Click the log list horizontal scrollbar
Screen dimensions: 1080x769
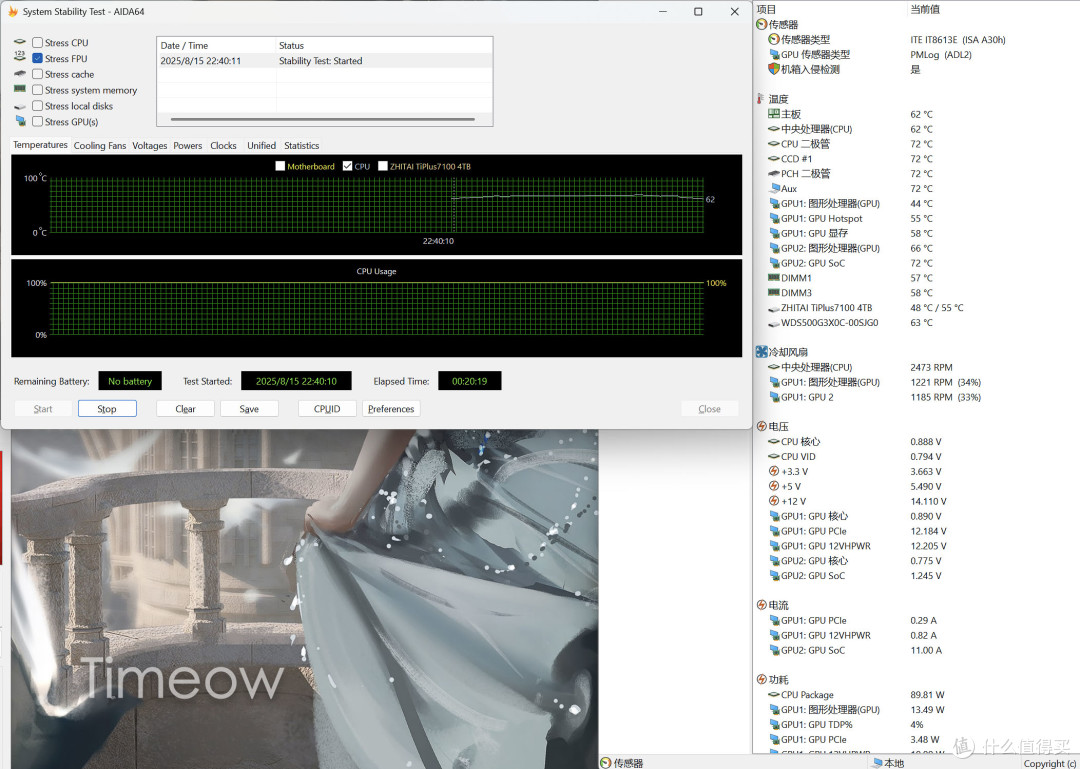[323, 119]
